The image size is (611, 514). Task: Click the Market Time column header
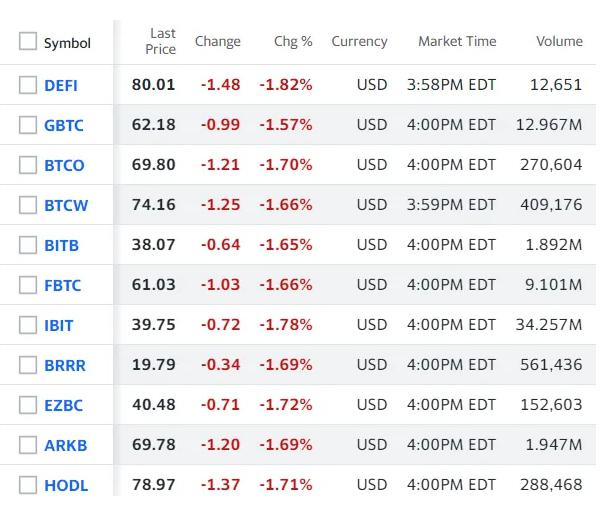(457, 41)
